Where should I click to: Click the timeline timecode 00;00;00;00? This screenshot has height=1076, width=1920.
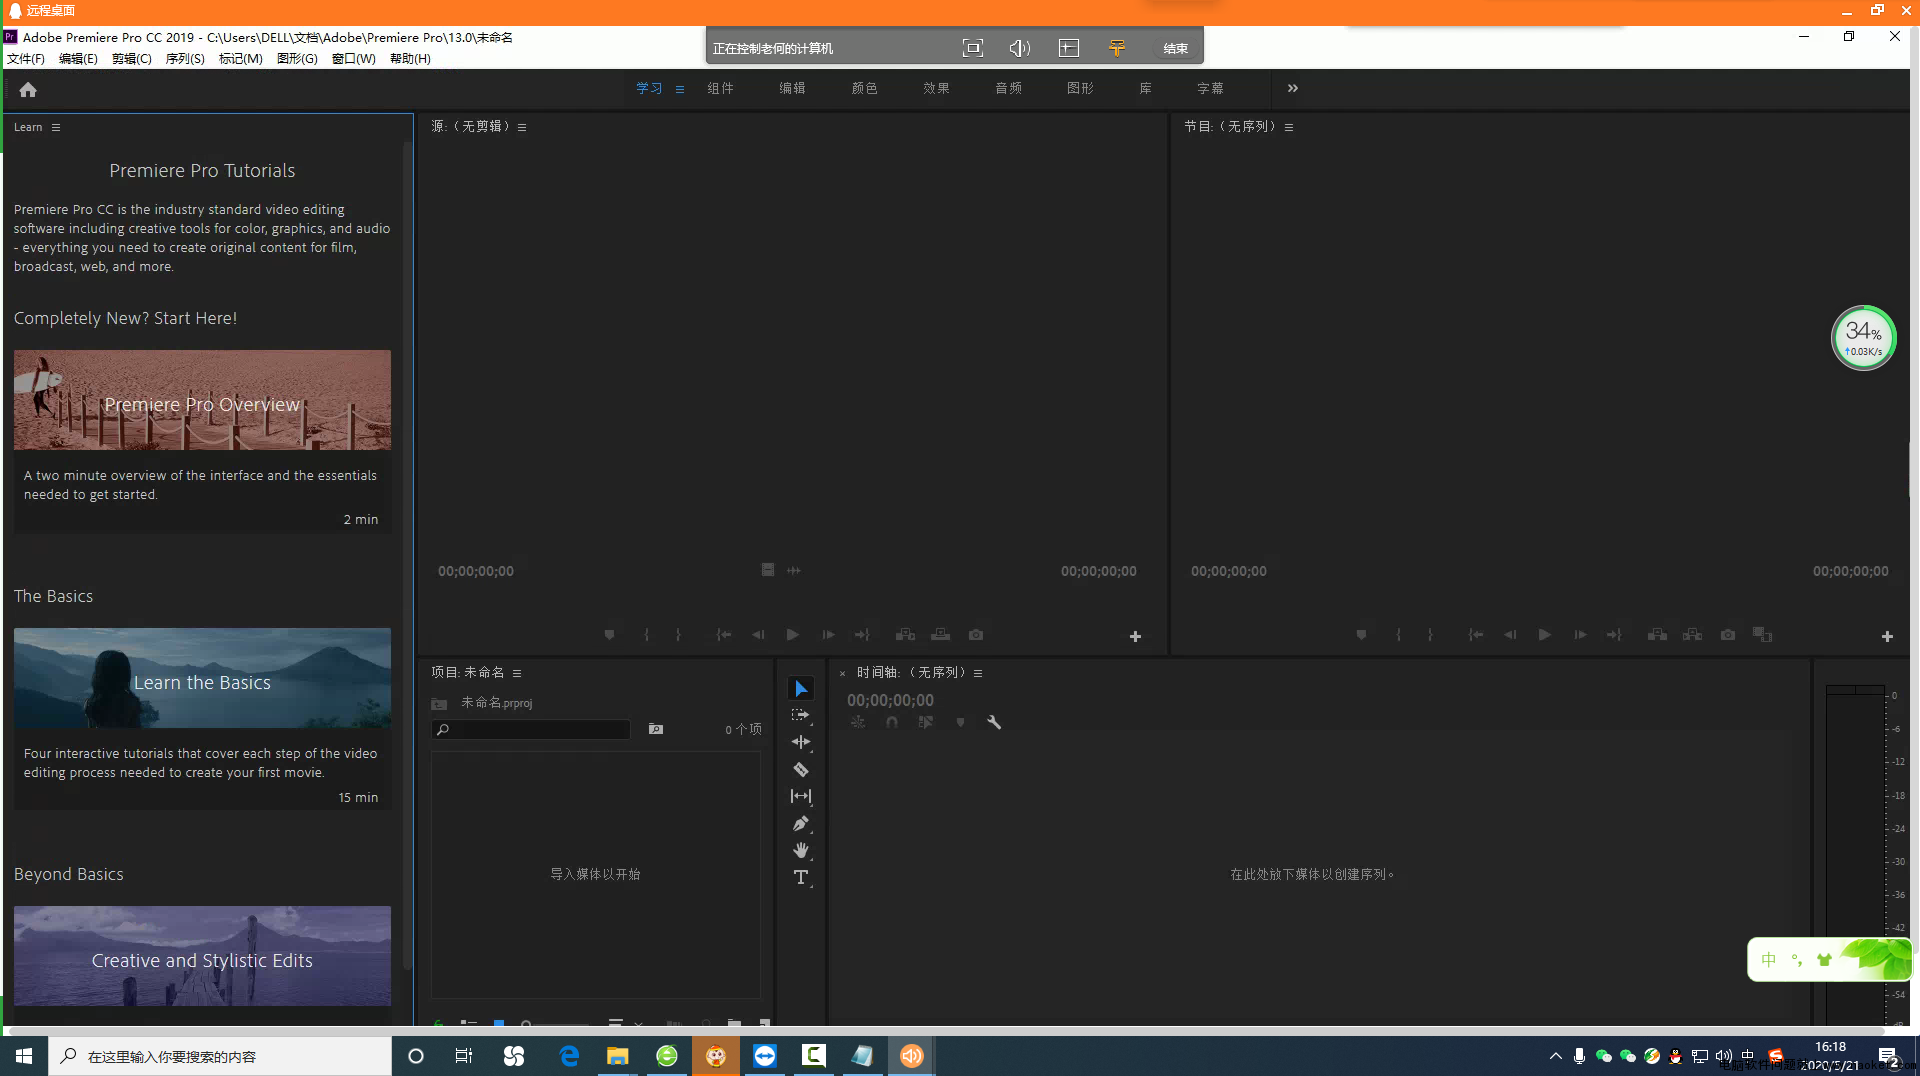tap(890, 700)
